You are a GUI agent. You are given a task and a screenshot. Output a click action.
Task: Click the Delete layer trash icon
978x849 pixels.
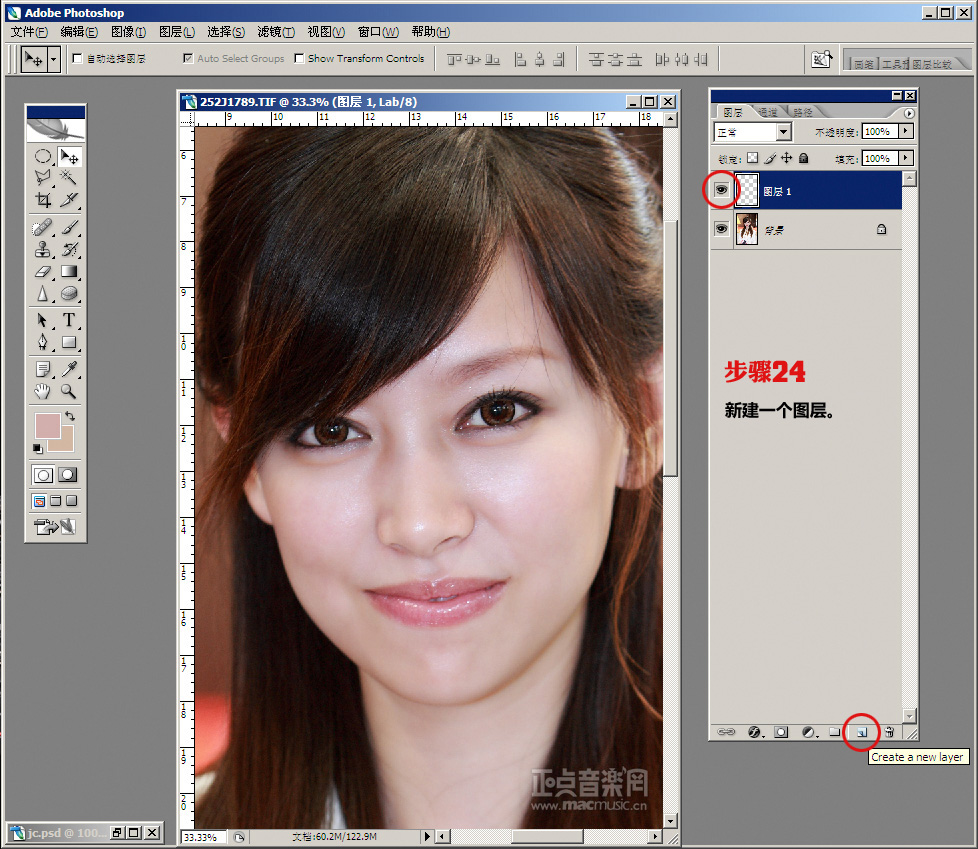tap(888, 732)
